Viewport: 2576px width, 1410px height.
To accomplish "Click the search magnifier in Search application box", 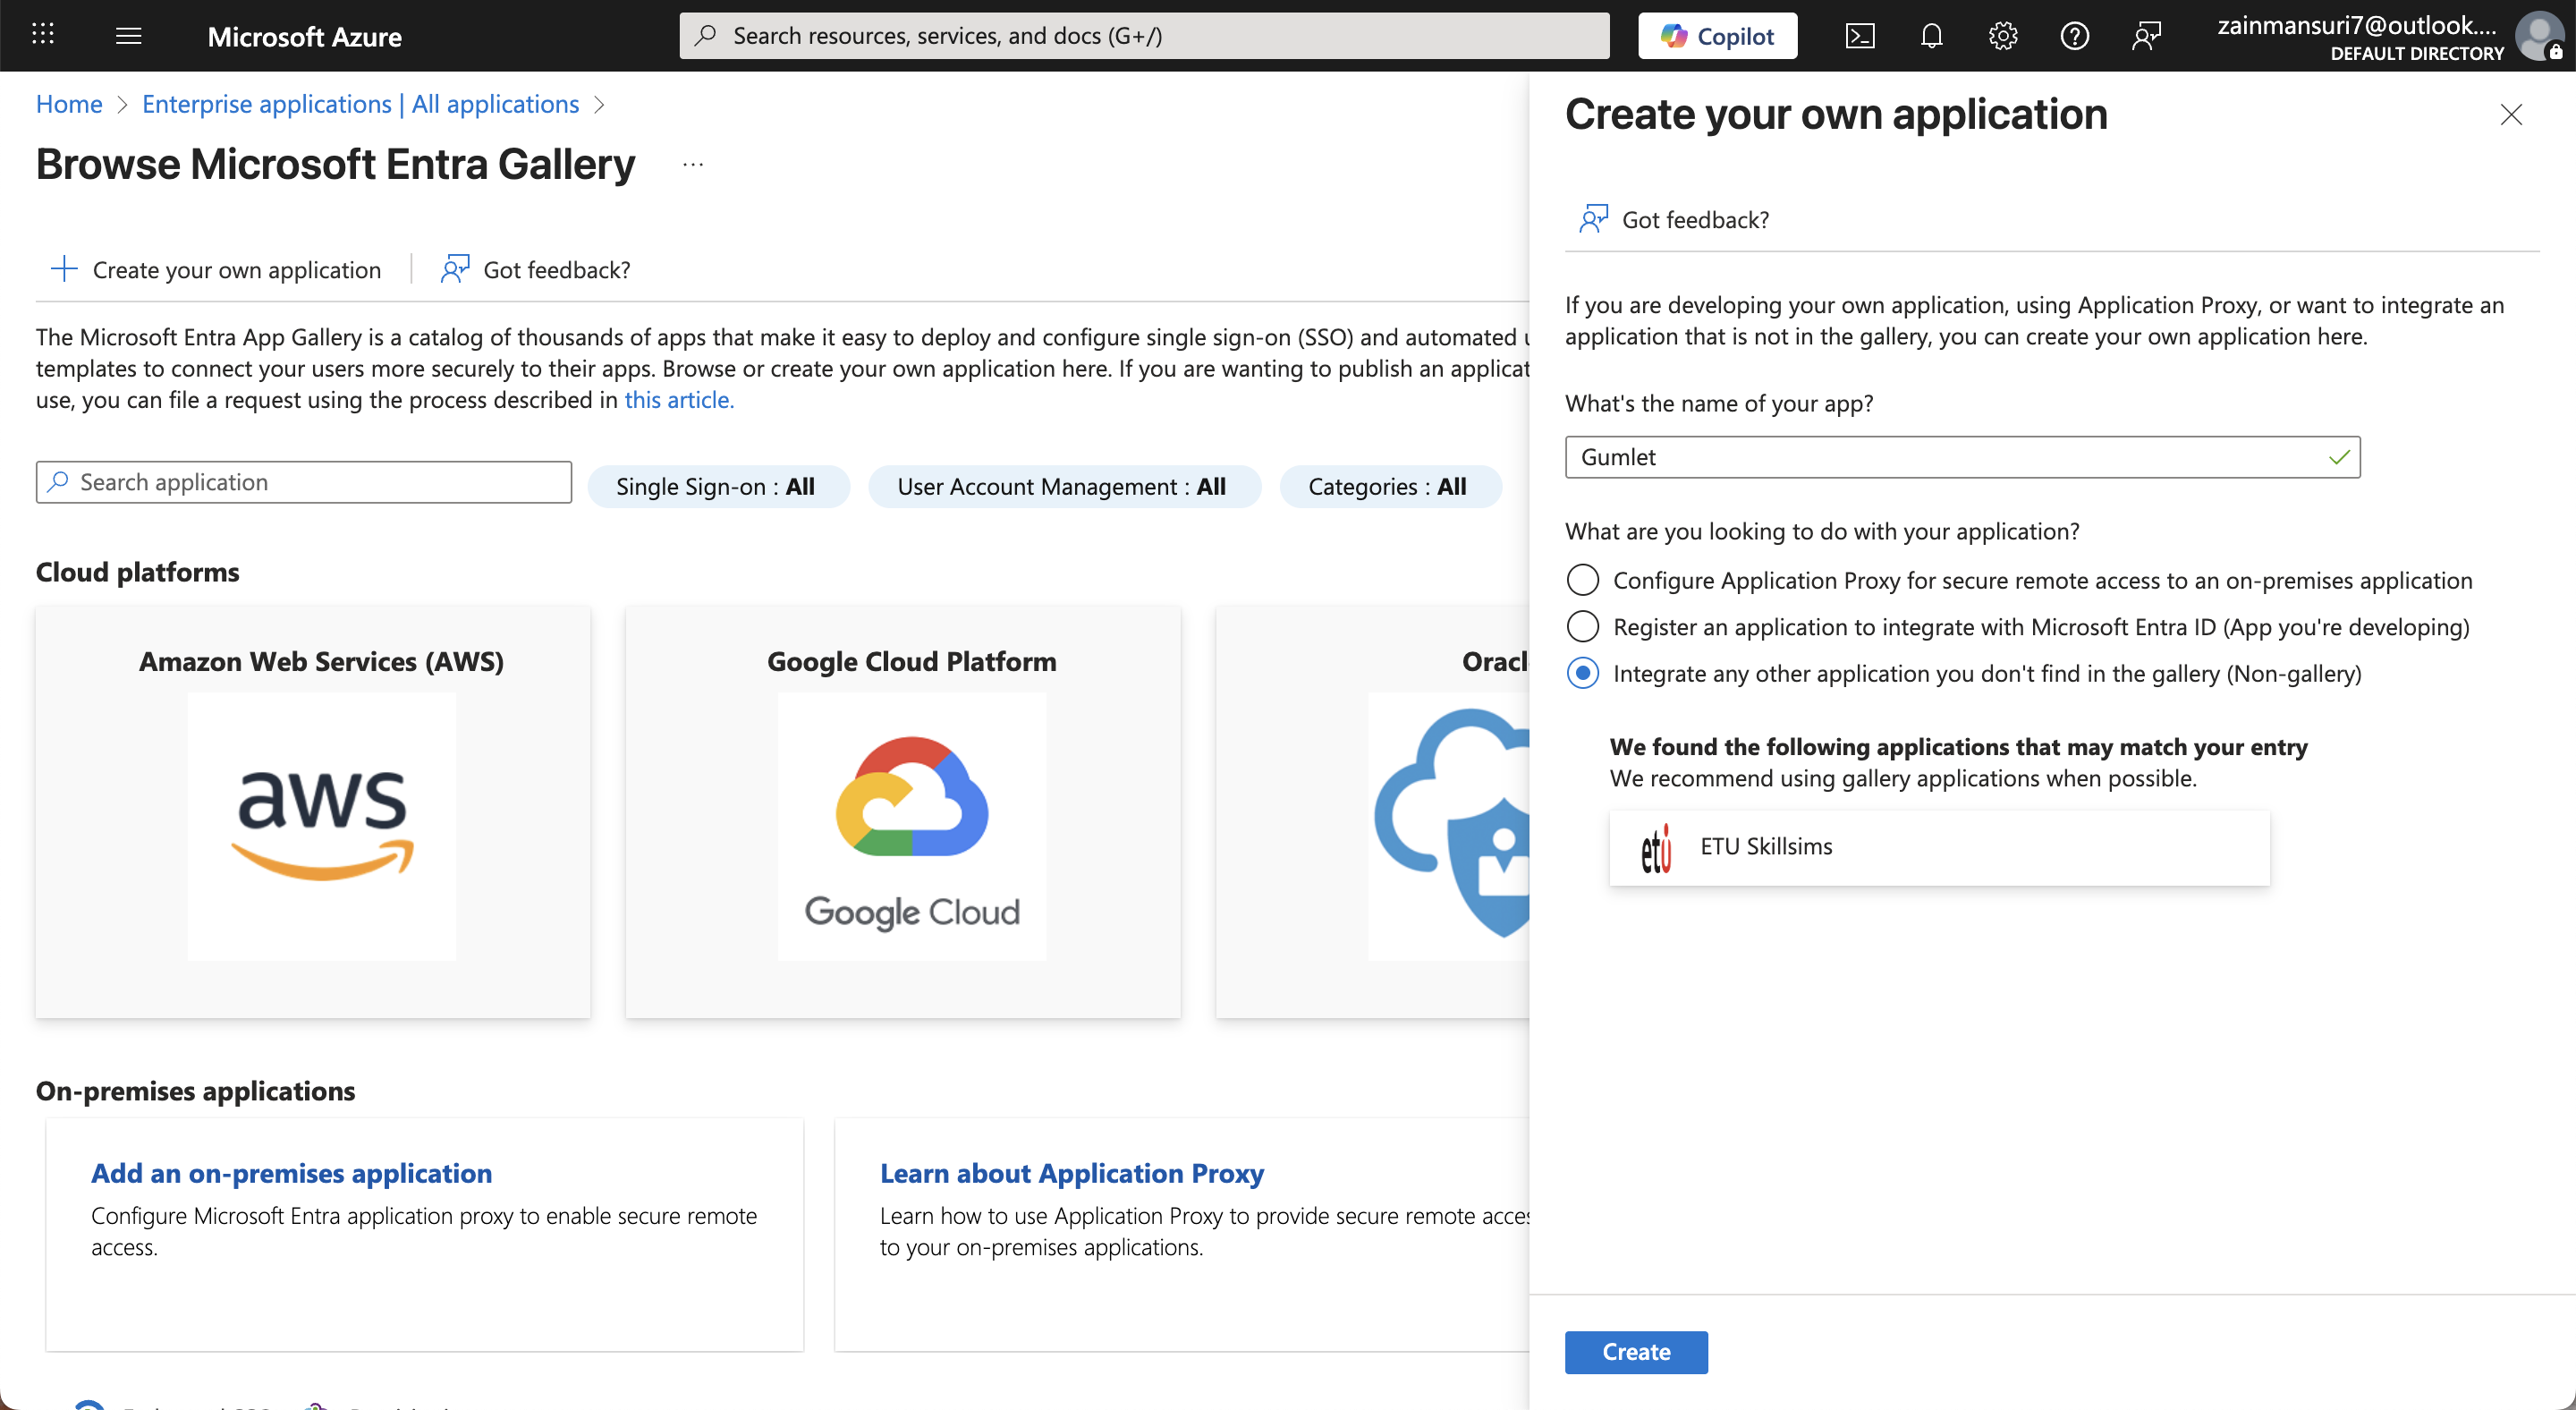I will (58, 482).
